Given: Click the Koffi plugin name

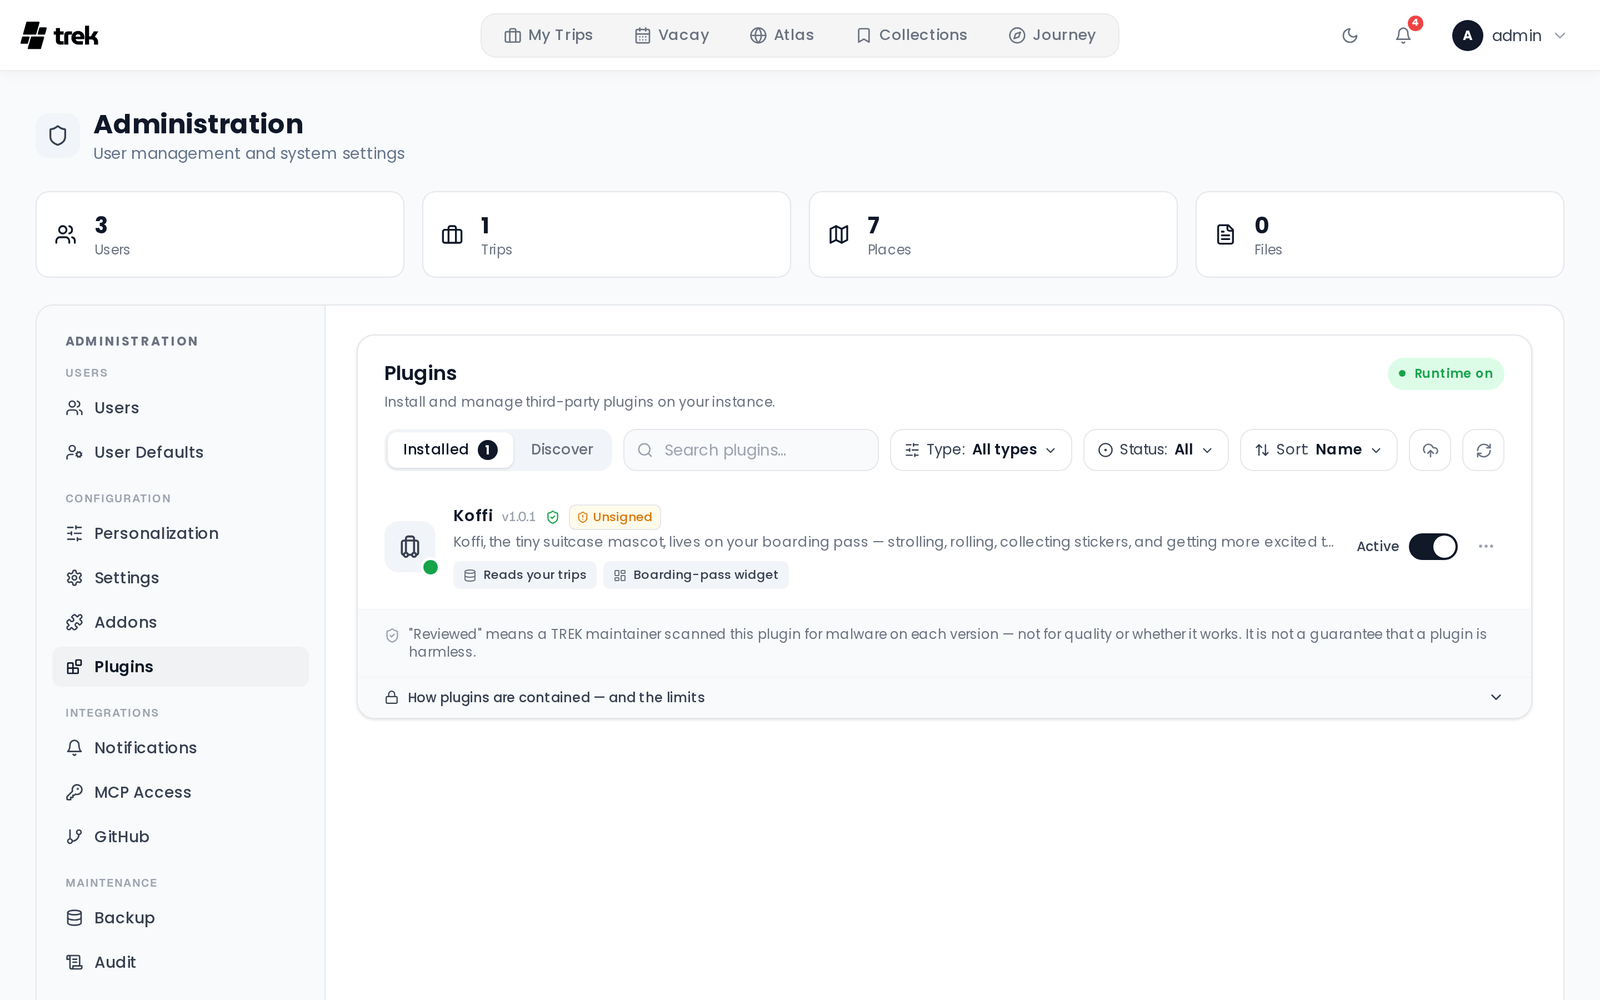Looking at the screenshot, I should (x=473, y=516).
